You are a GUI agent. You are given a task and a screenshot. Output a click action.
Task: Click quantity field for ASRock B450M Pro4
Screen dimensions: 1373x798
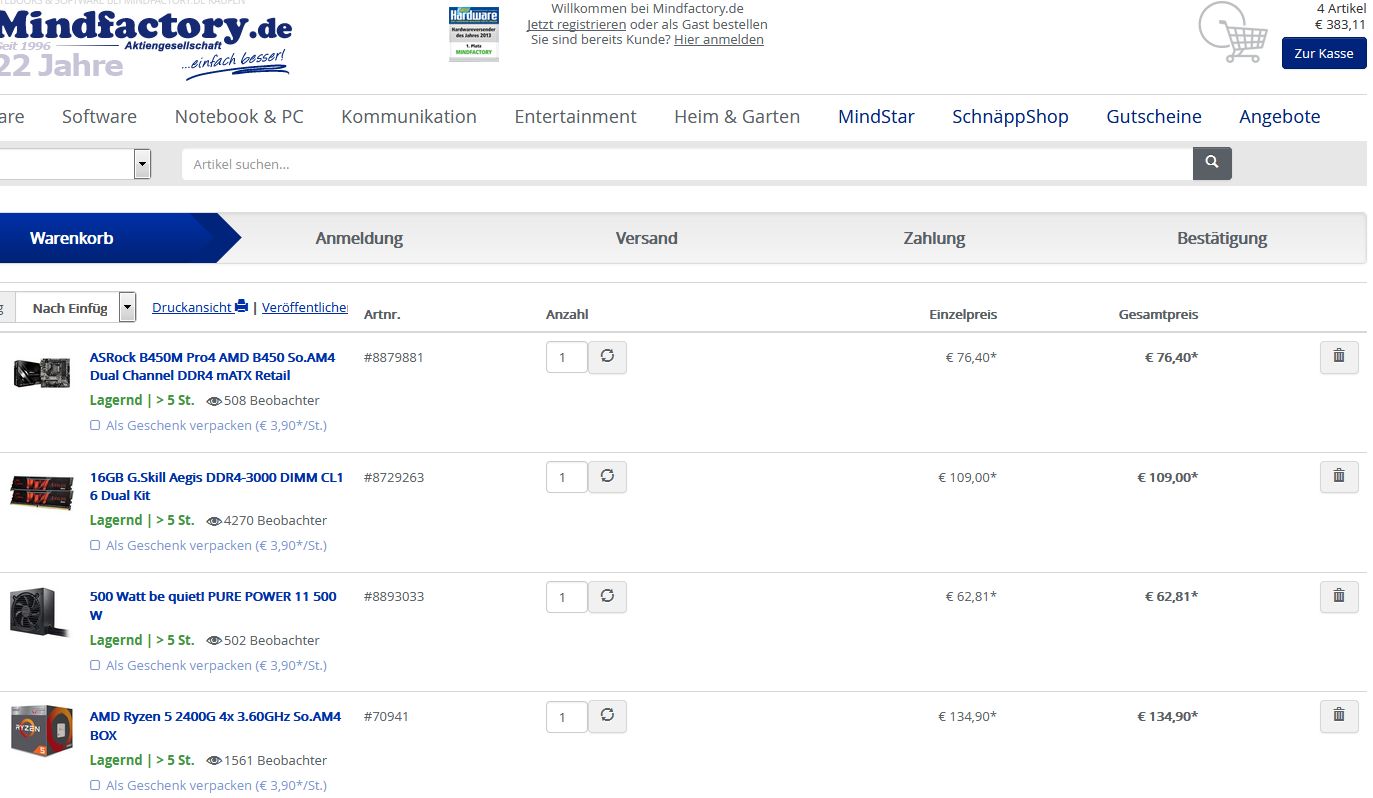566,357
